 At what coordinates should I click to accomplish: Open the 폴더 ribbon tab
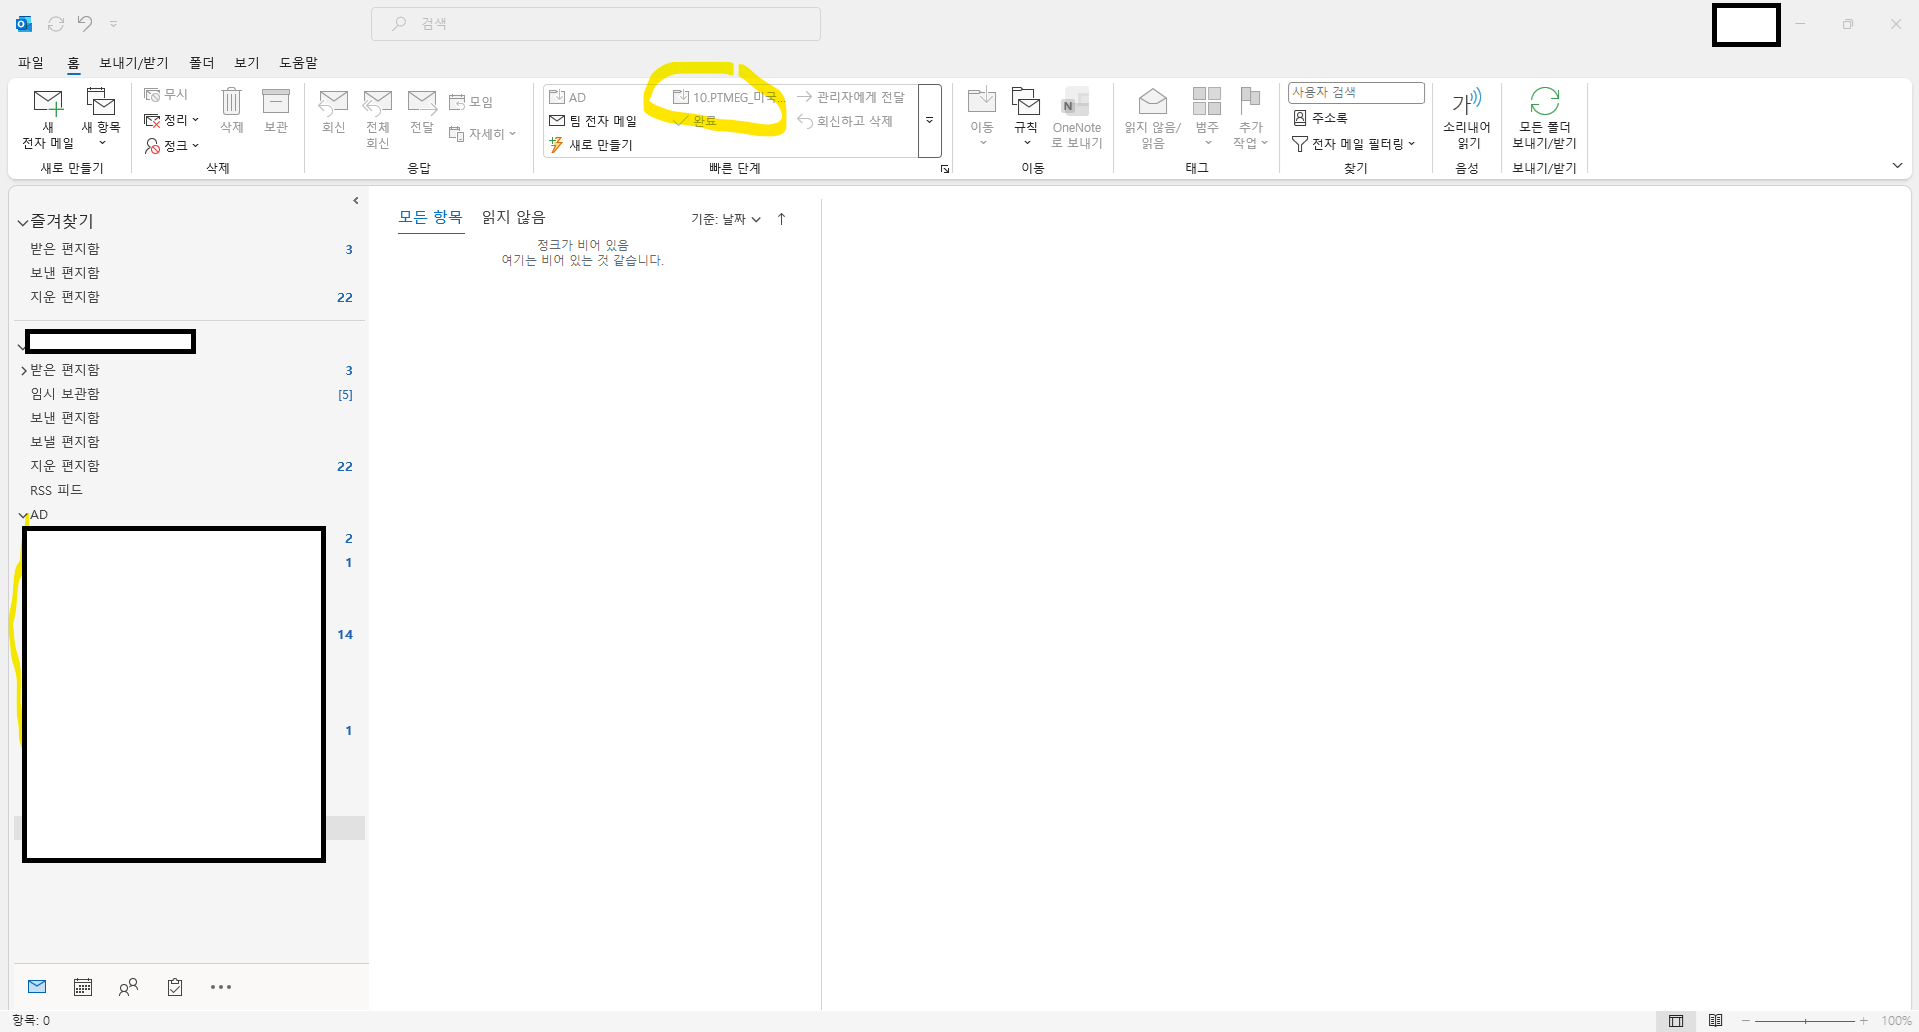[202, 63]
